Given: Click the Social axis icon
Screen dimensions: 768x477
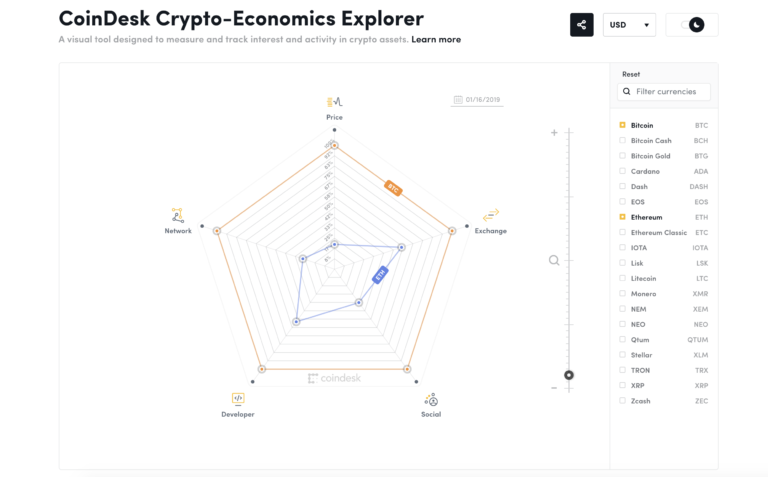Looking at the screenshot, I should [x=431, y=399].
